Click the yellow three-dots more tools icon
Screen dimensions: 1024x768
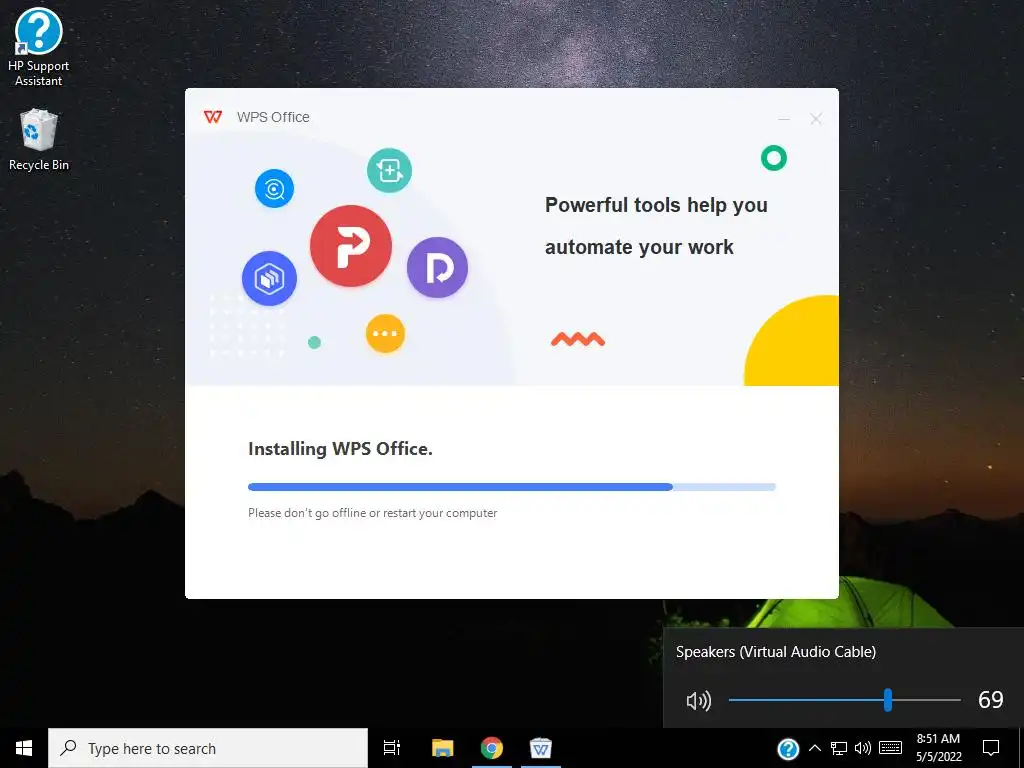(x=385, y=334)
